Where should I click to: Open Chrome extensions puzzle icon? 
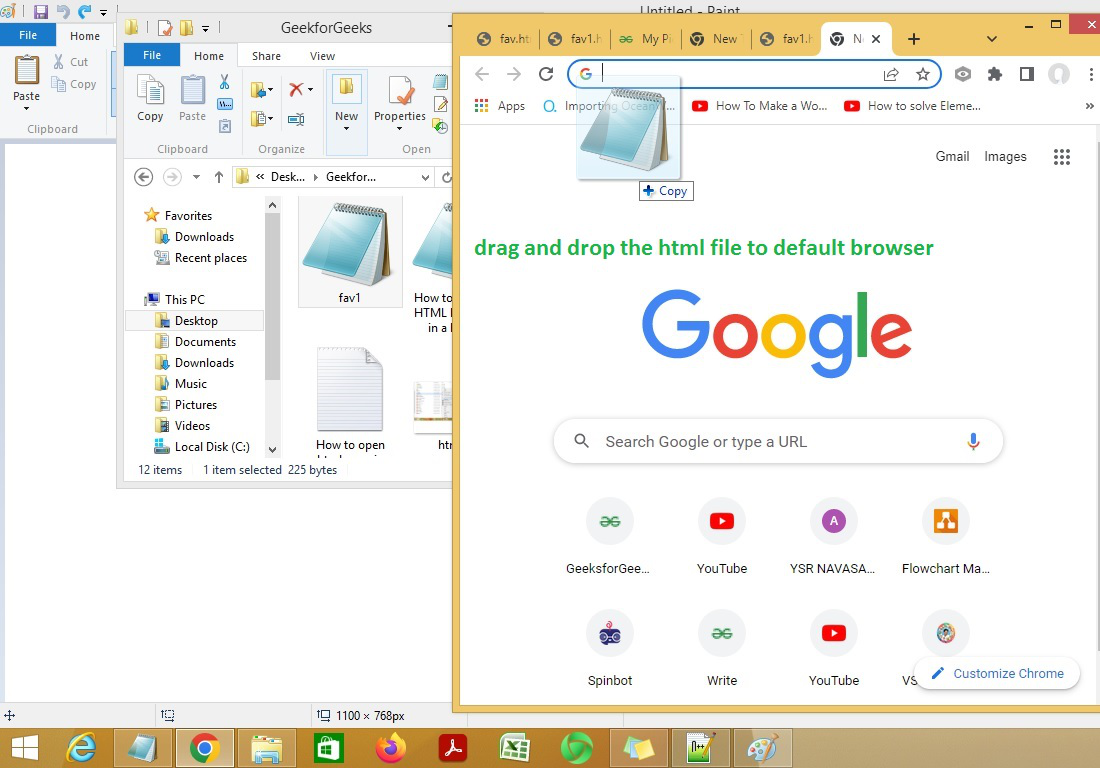pyautogui.click(x=995, y=74)
